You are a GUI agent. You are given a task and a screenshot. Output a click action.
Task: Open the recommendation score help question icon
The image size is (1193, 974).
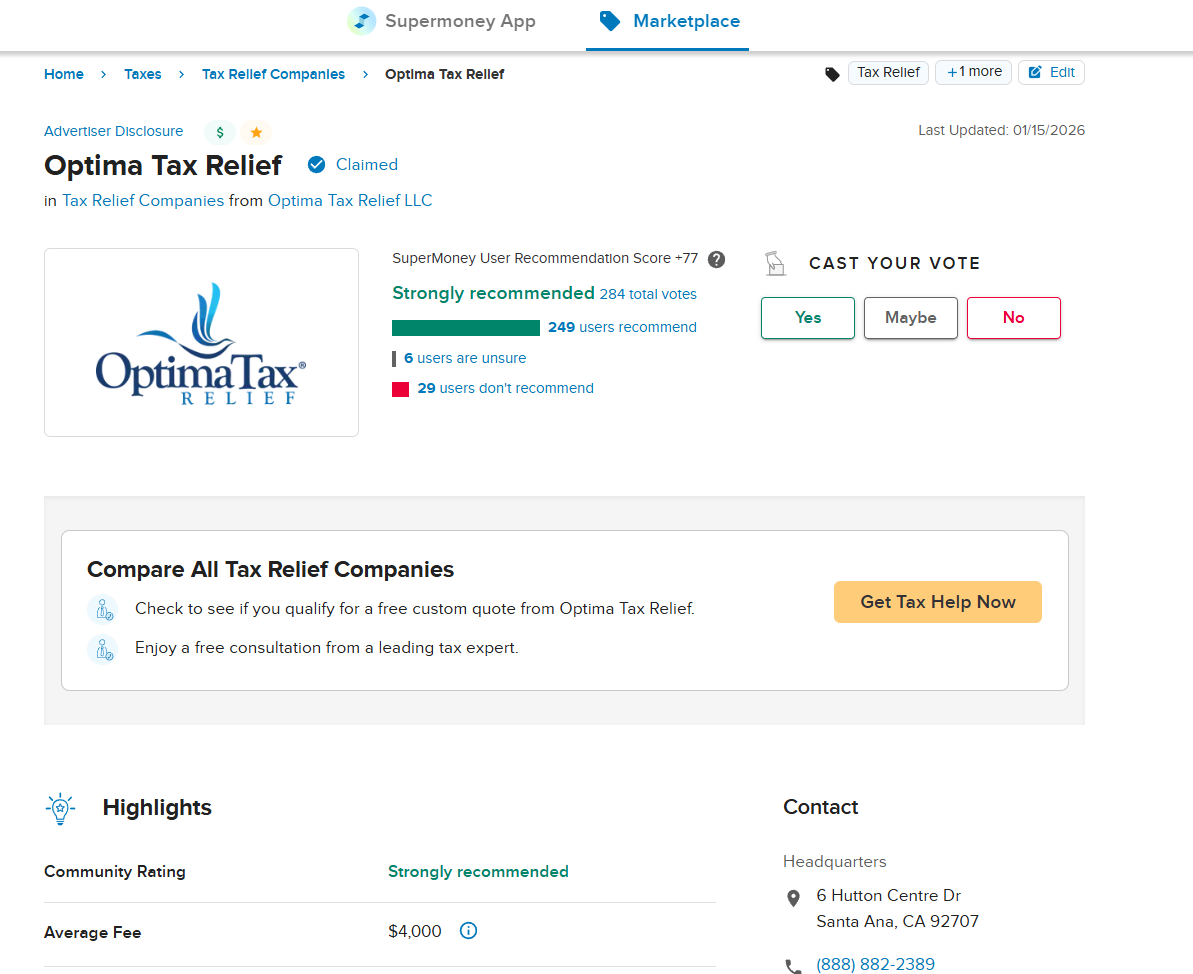(716, 259)
